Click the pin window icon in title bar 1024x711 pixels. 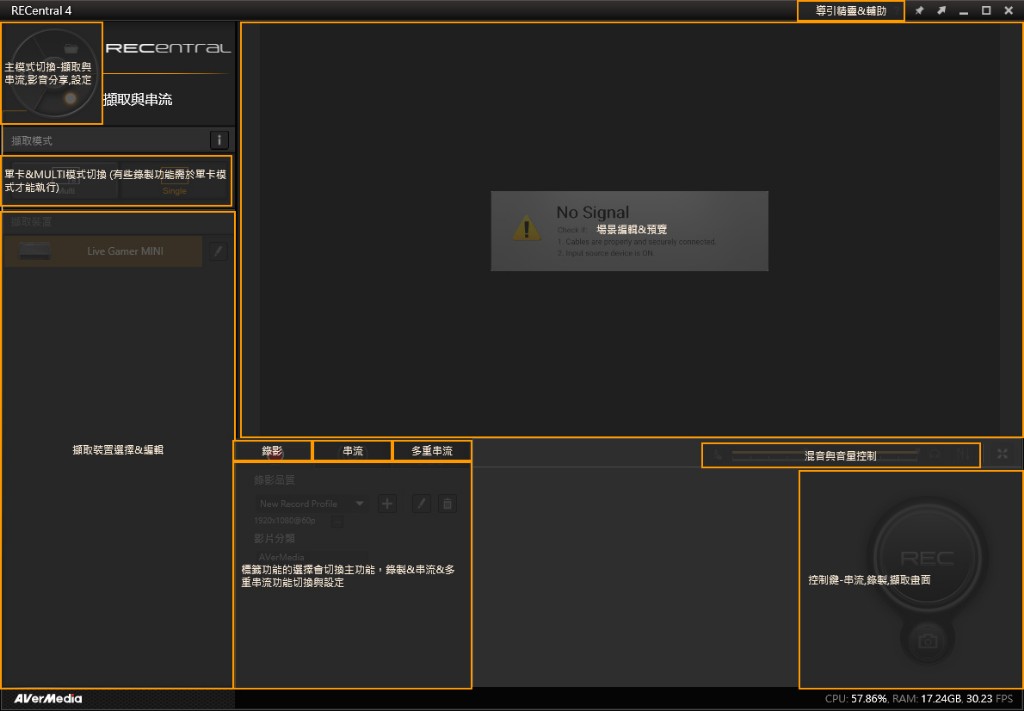click(x=920, y=10)
